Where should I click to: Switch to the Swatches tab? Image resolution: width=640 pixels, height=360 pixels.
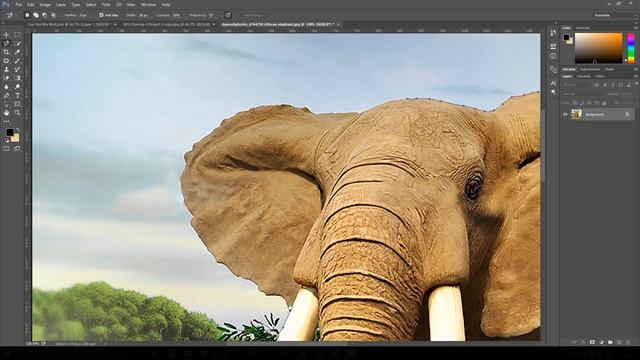pos(582,28)
